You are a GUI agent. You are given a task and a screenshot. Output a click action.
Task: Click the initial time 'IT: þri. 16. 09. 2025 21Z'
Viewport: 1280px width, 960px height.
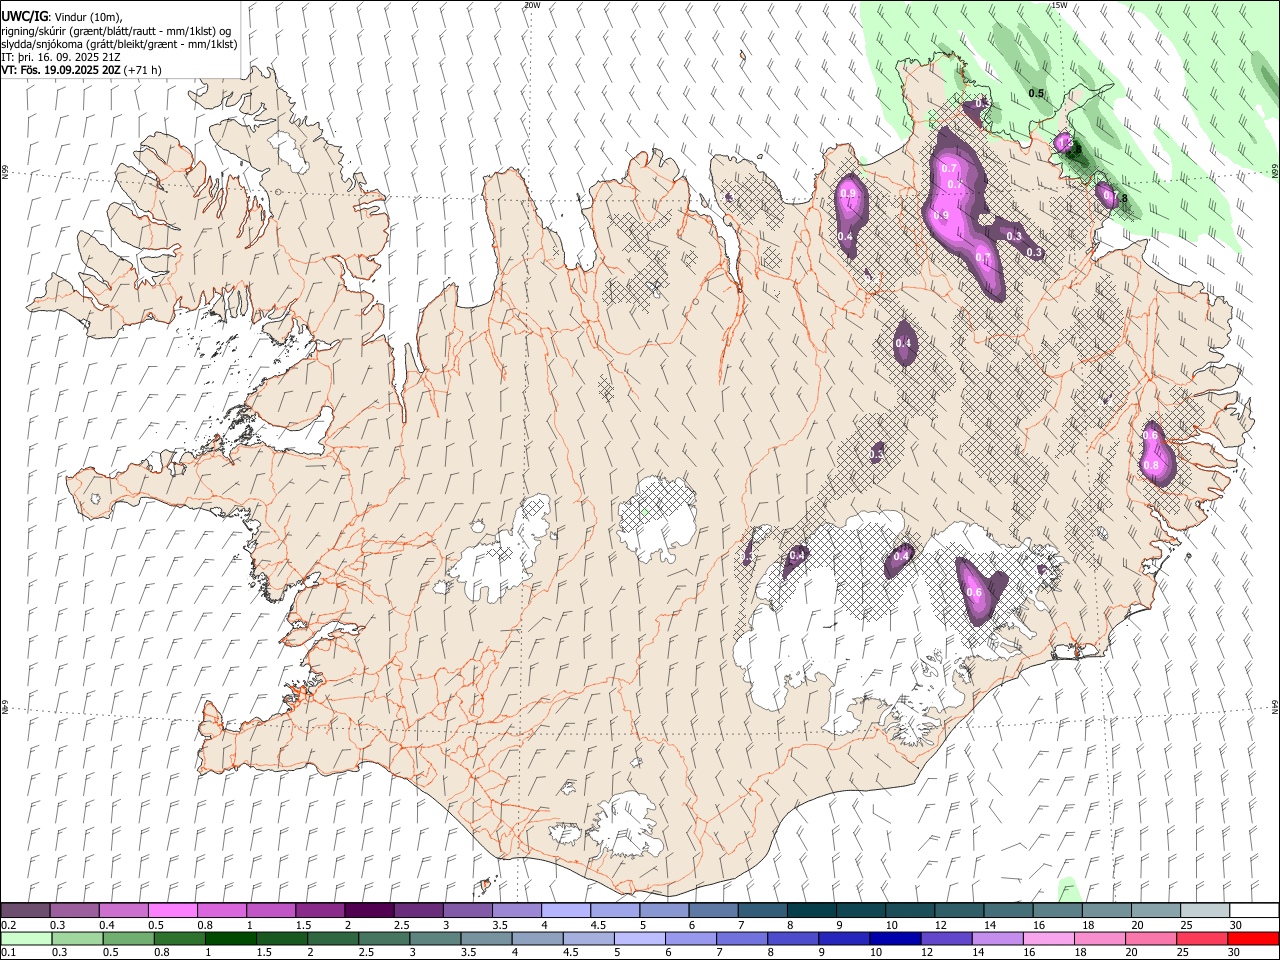[x=61, y=57]
